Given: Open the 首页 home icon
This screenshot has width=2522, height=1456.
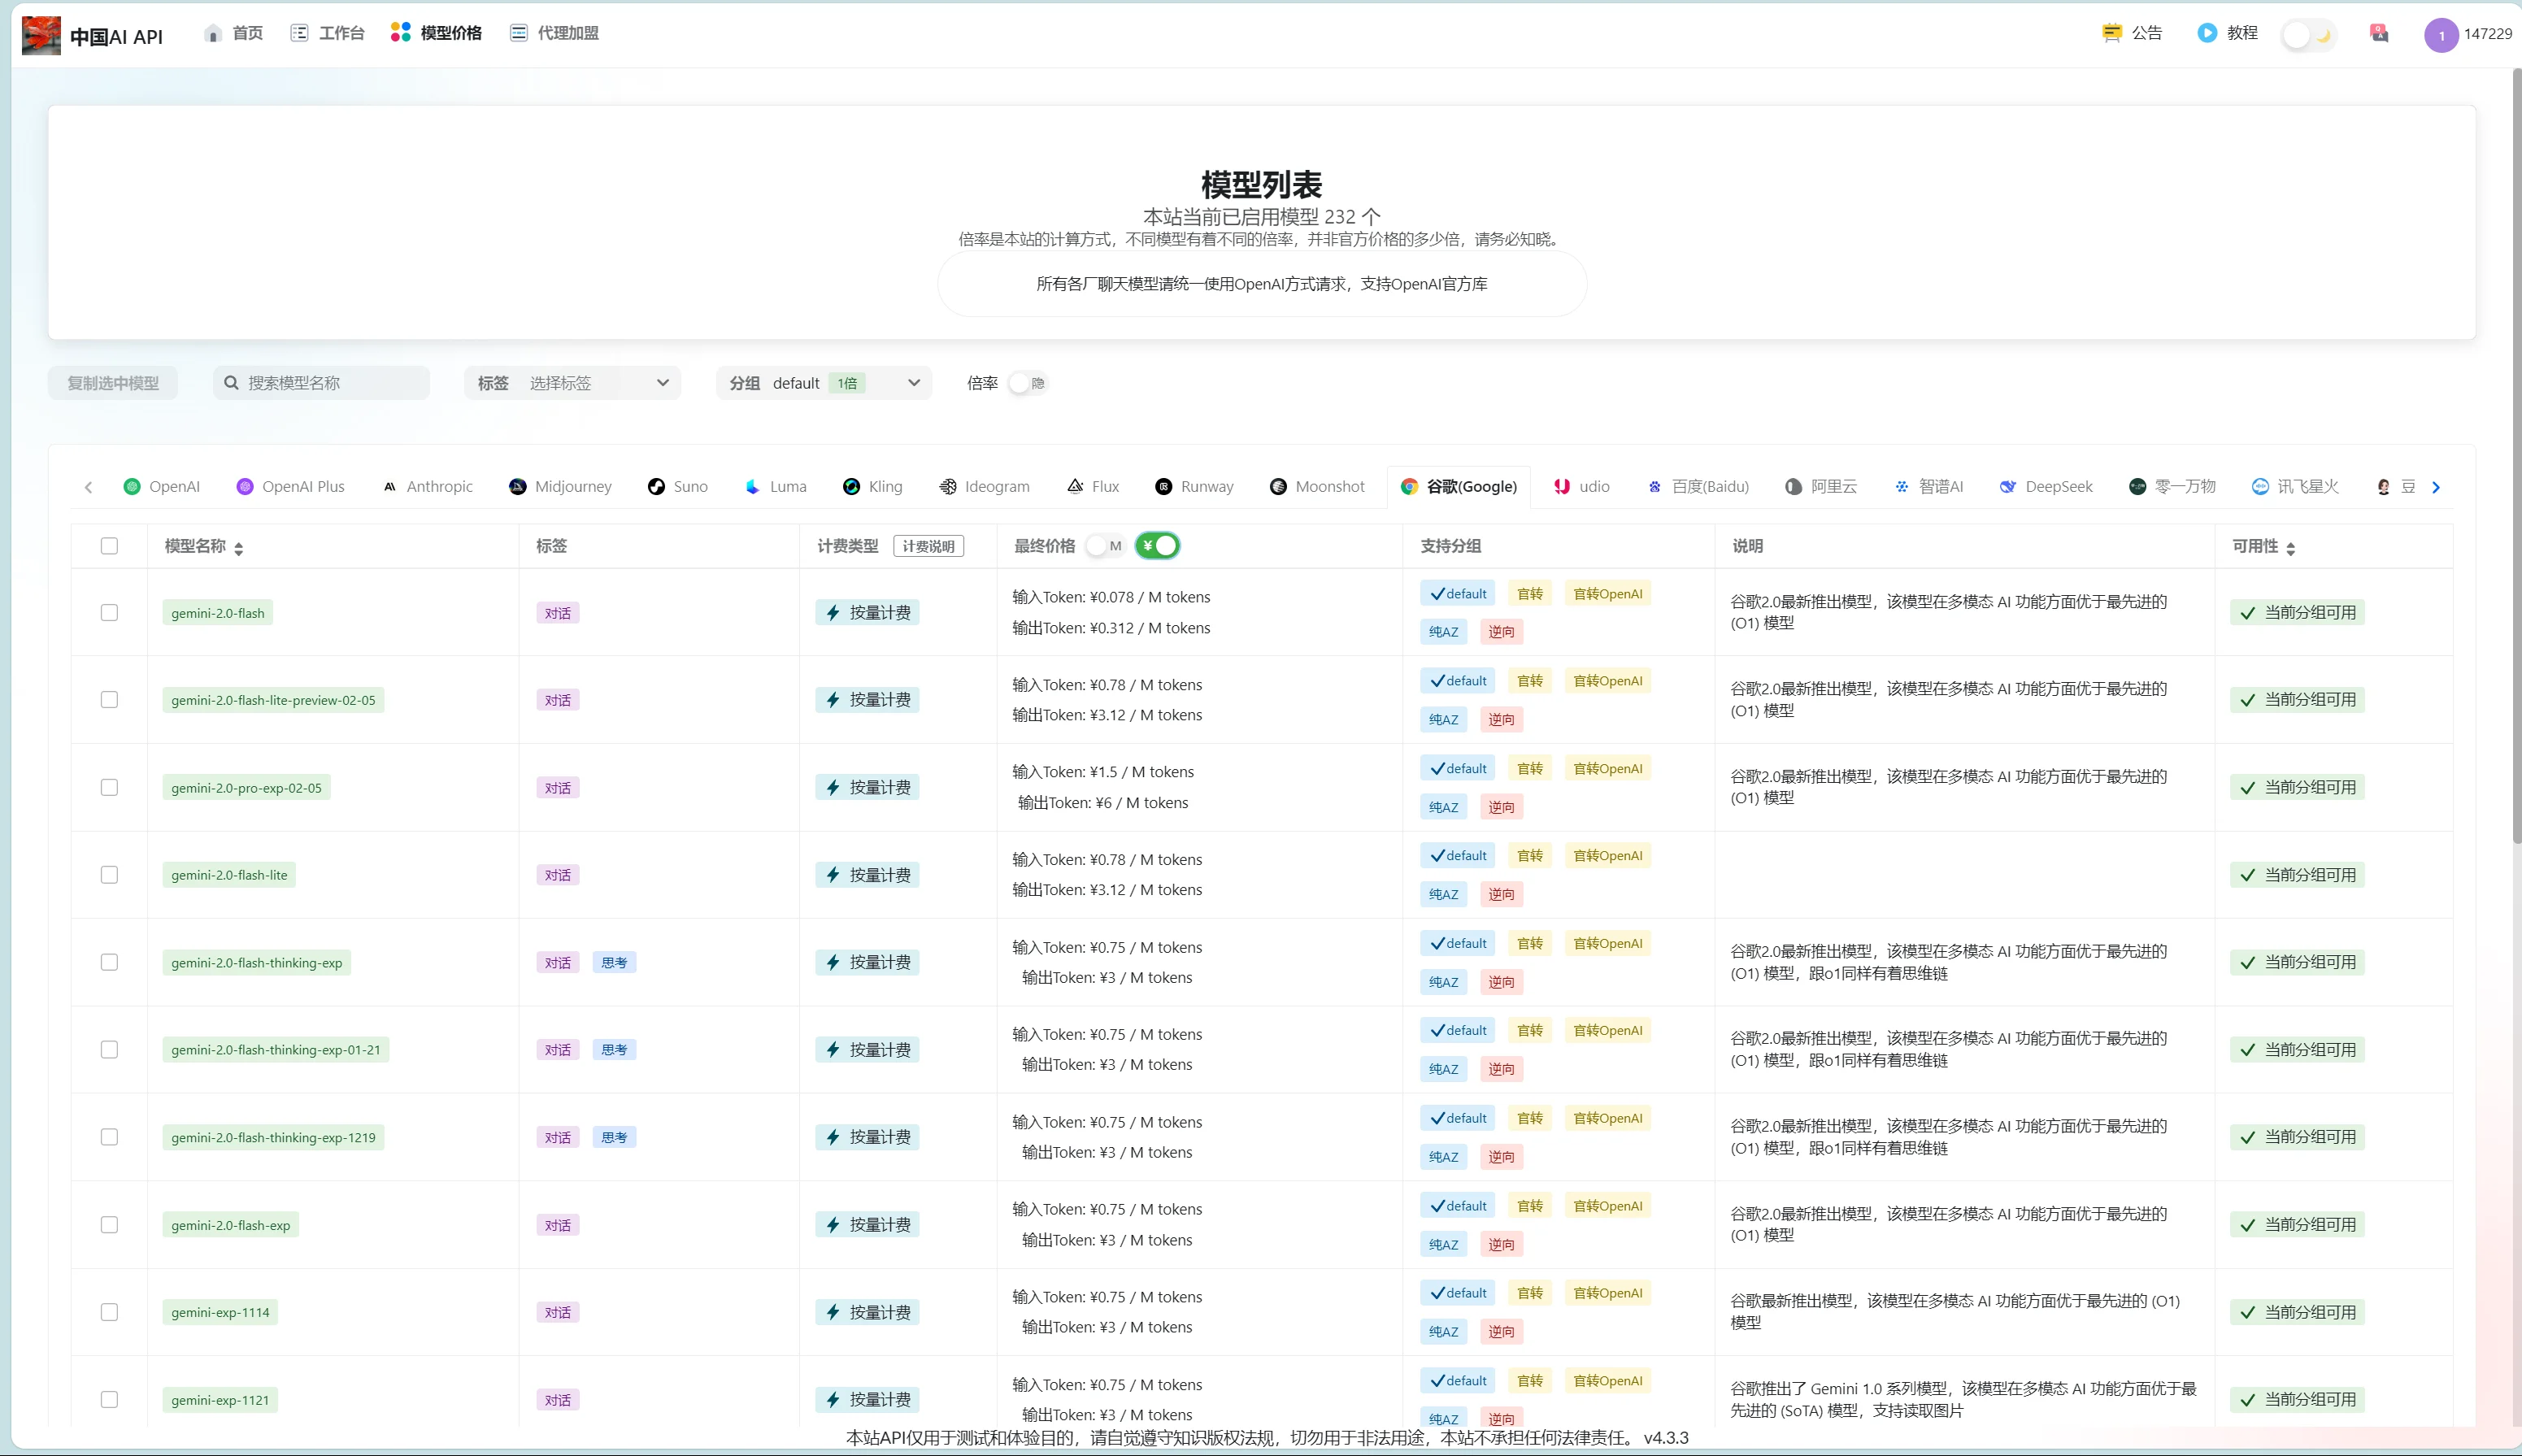Looking at the screenshot, I should 212,33.
